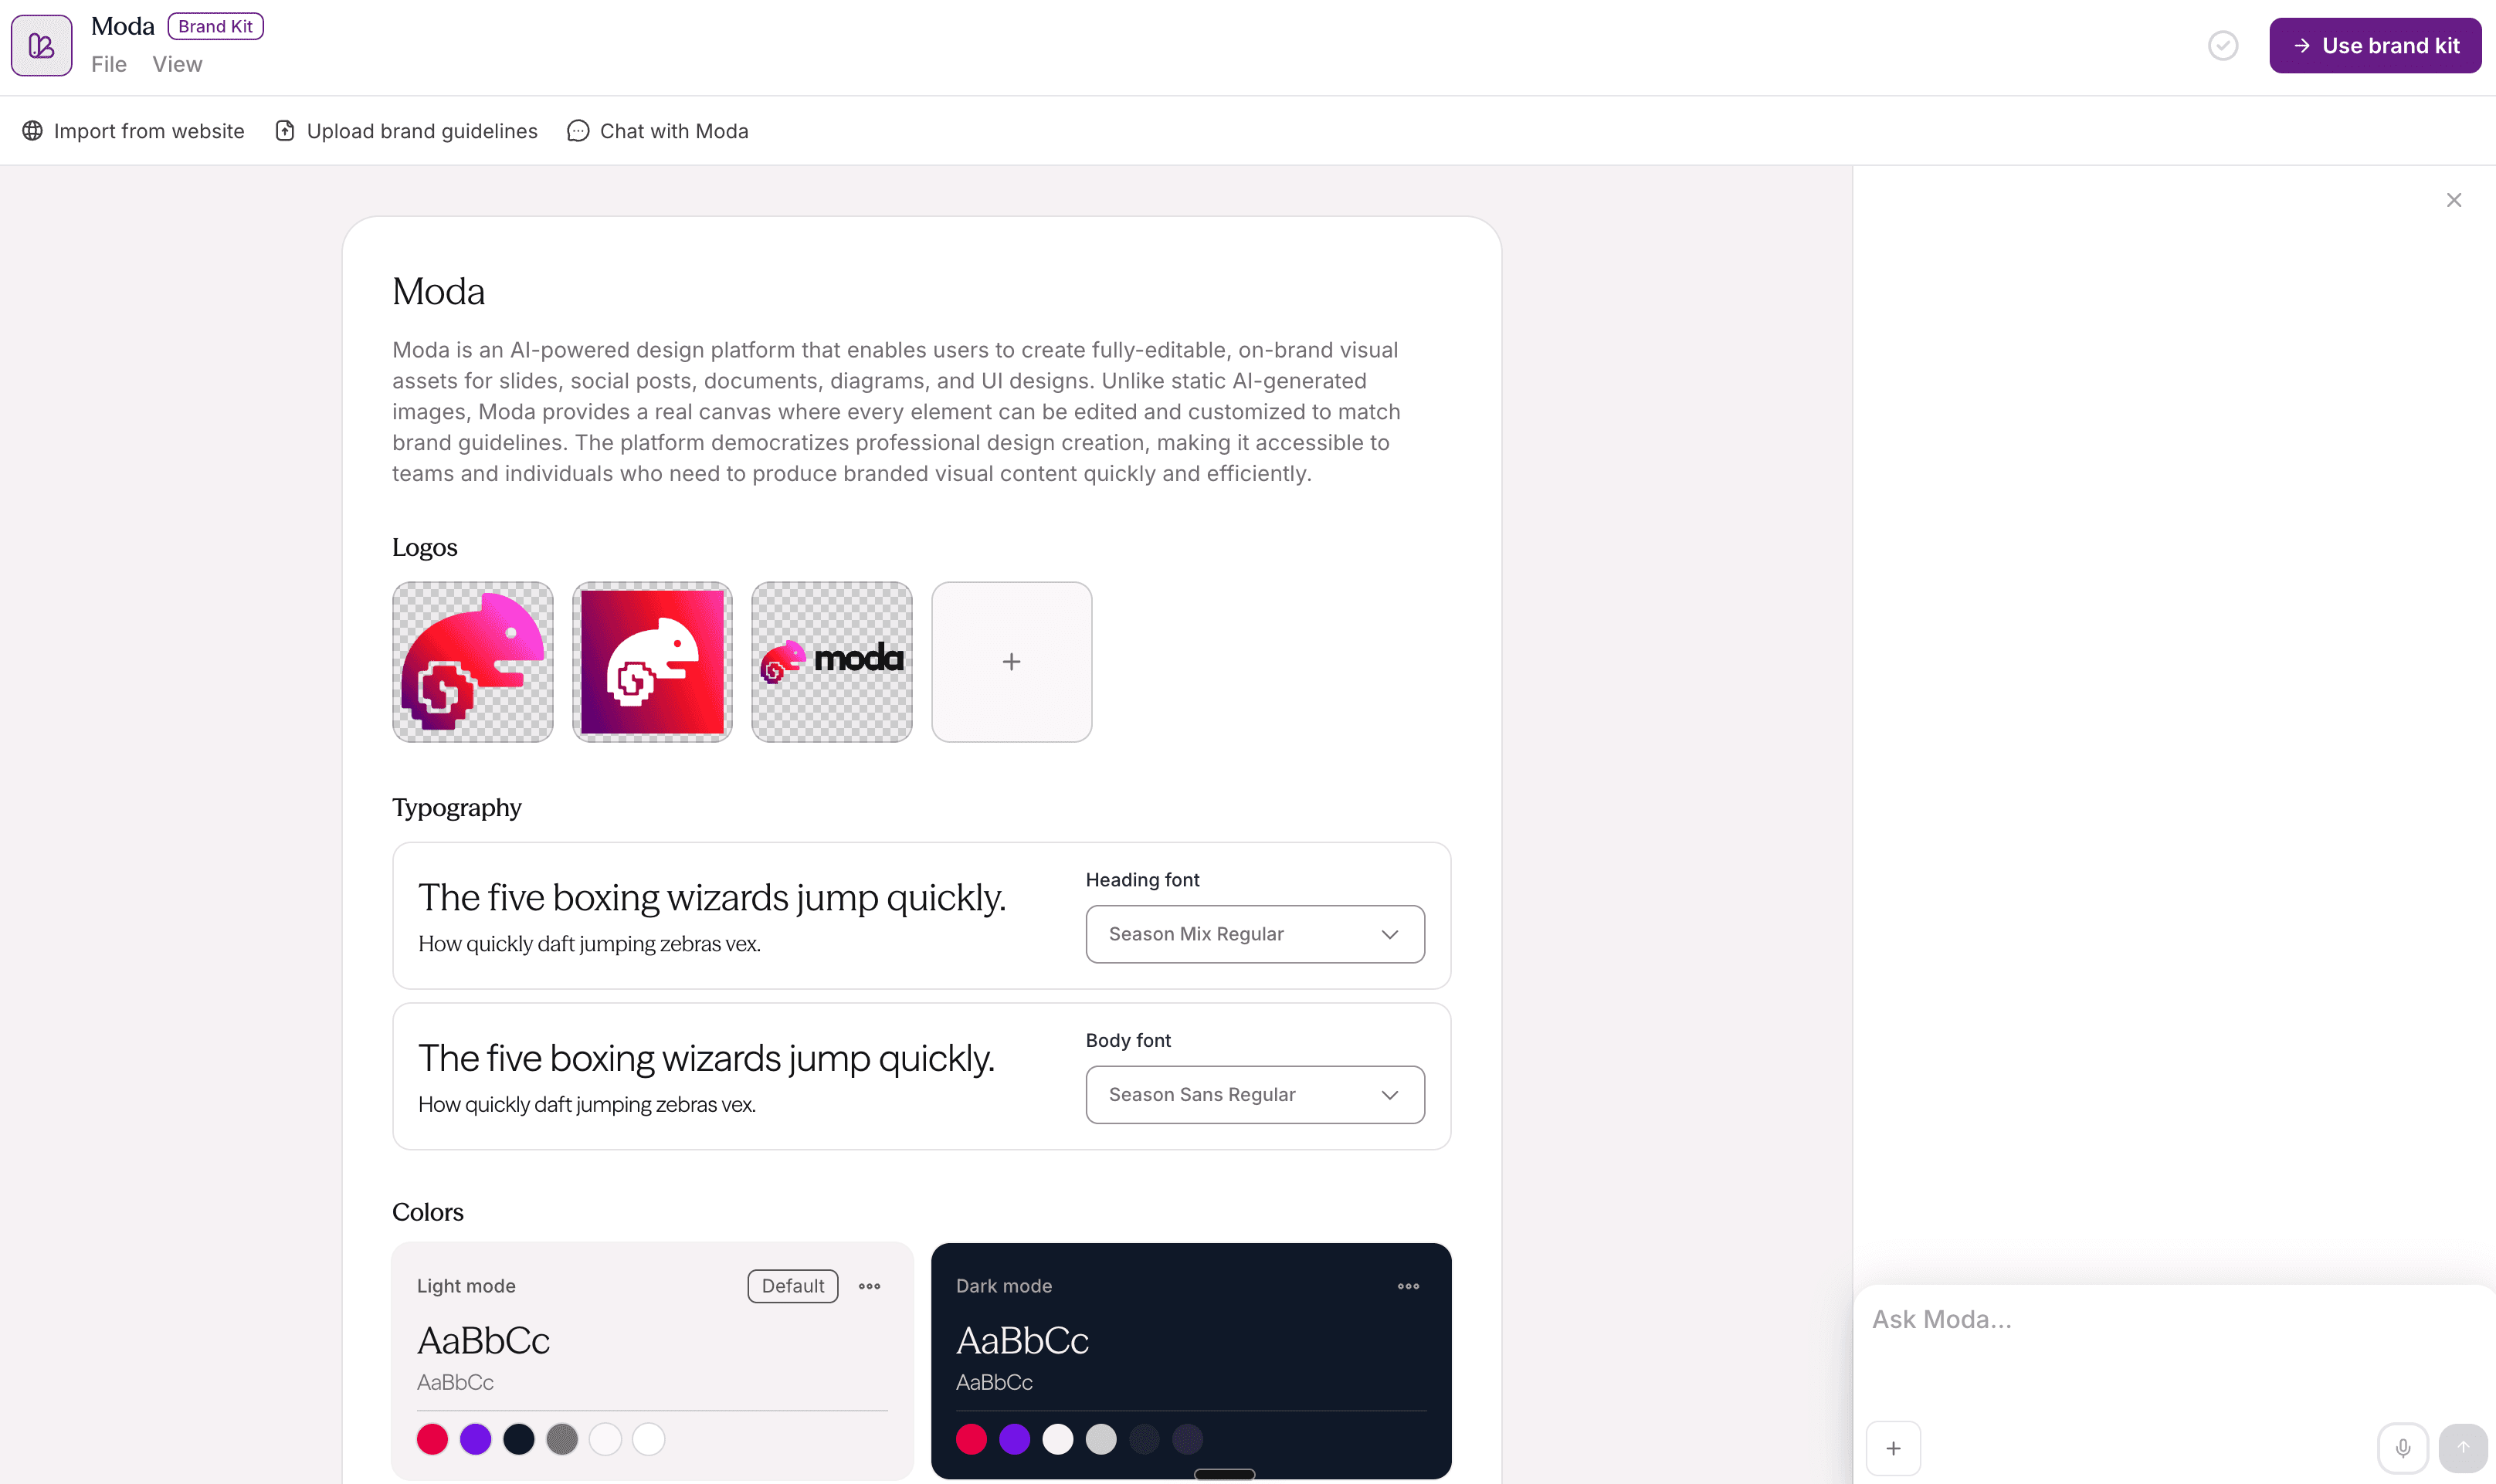Open the View menu
The image size is (2496, 1484).
point(177,64)
